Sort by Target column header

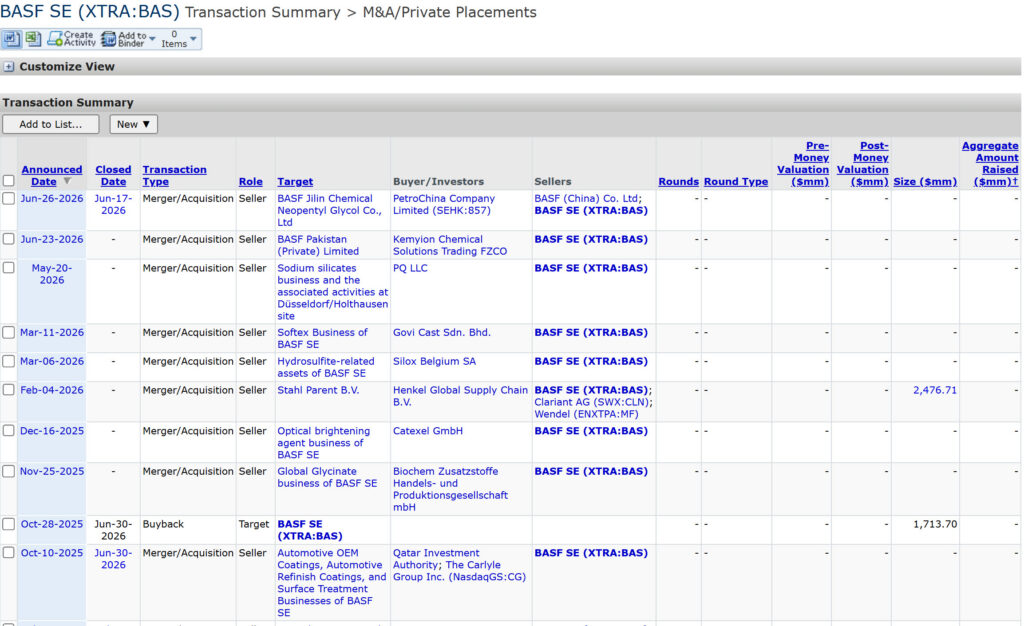(295, 181)
